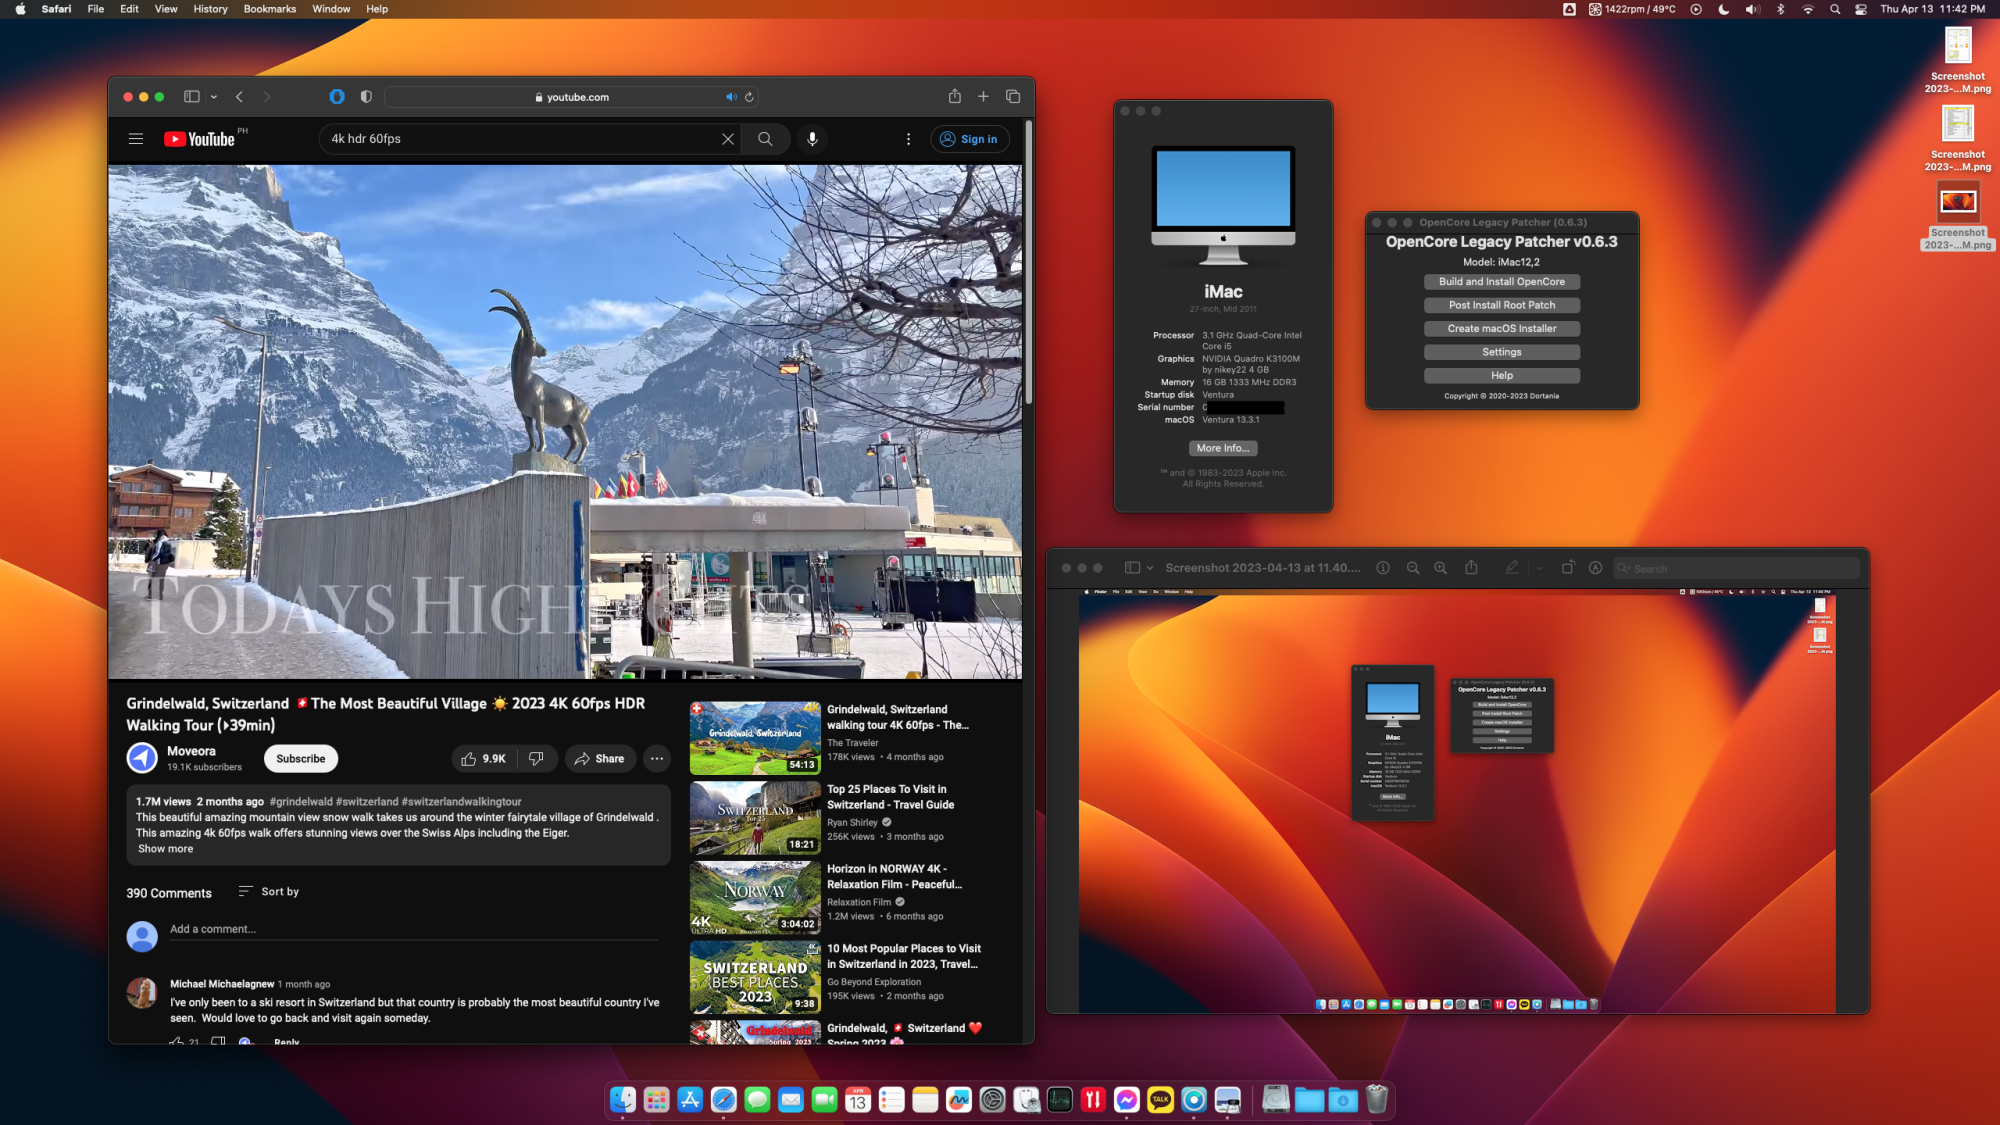Screen dimensions: 2000x1125
Task: Open Freeform from the Dock
Action: pyautogui.click(x=959, y=1100)
